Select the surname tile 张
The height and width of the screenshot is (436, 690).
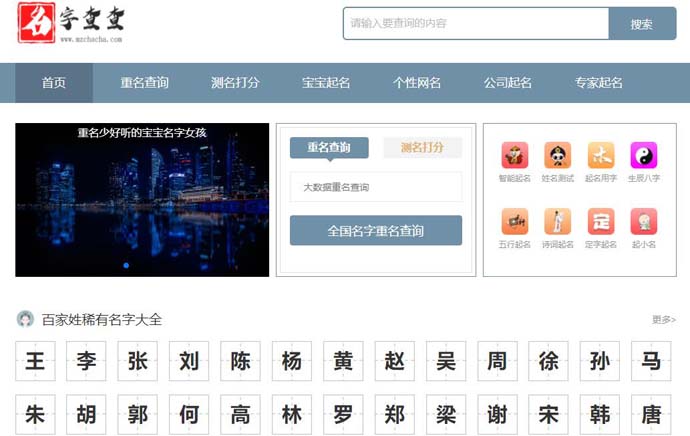click(x=138, y=361)
